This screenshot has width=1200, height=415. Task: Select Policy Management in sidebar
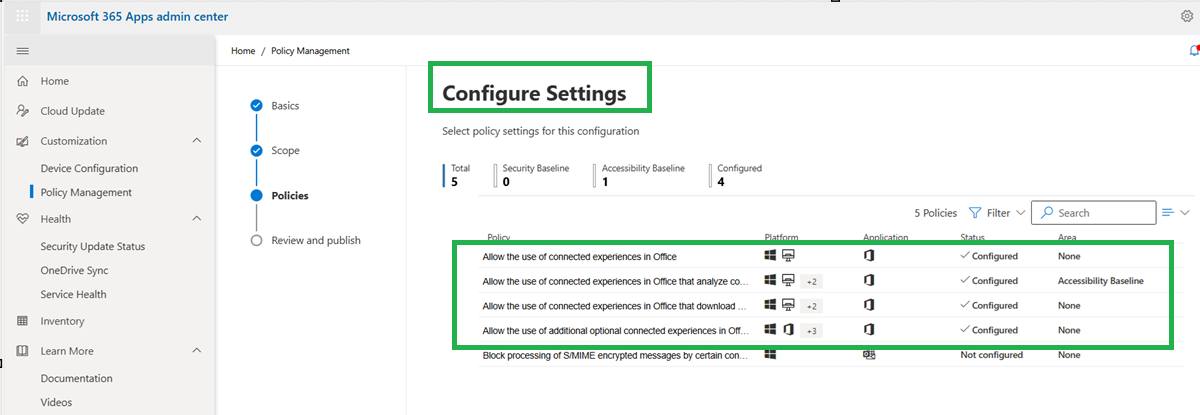pyautogui.click(x=86, y=192)
